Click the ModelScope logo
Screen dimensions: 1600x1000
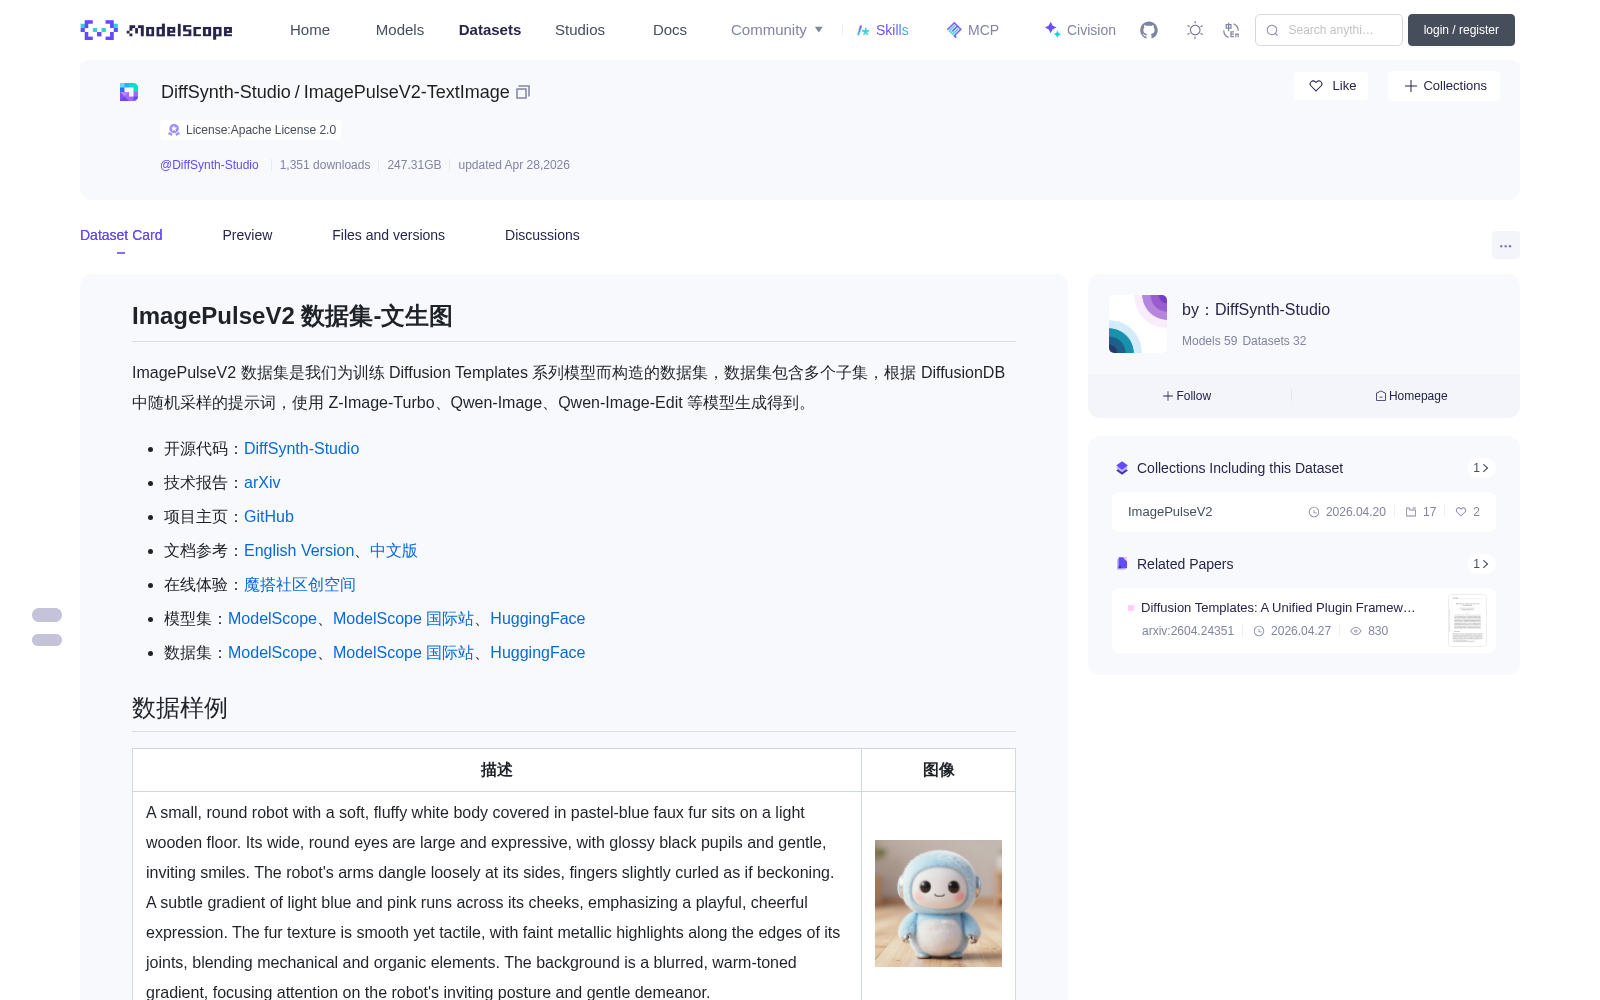click(x=156, y=30)
